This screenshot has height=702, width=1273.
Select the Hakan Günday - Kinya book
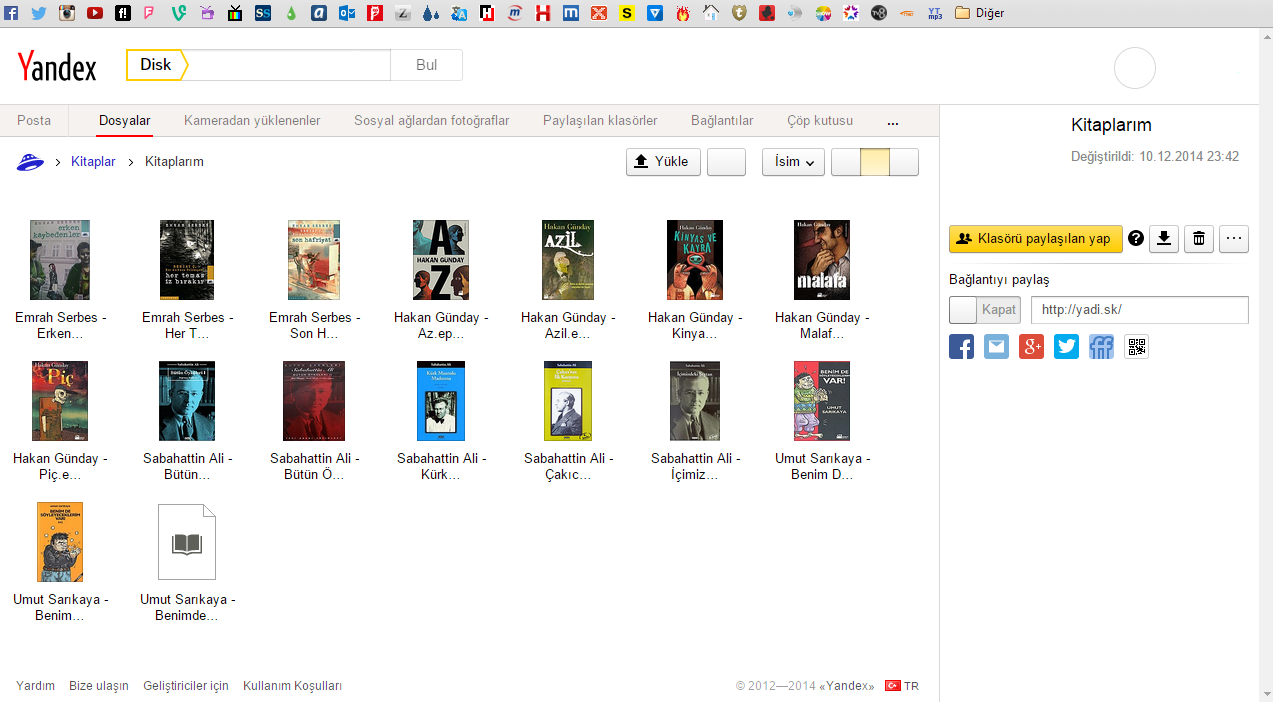(695, 281)
